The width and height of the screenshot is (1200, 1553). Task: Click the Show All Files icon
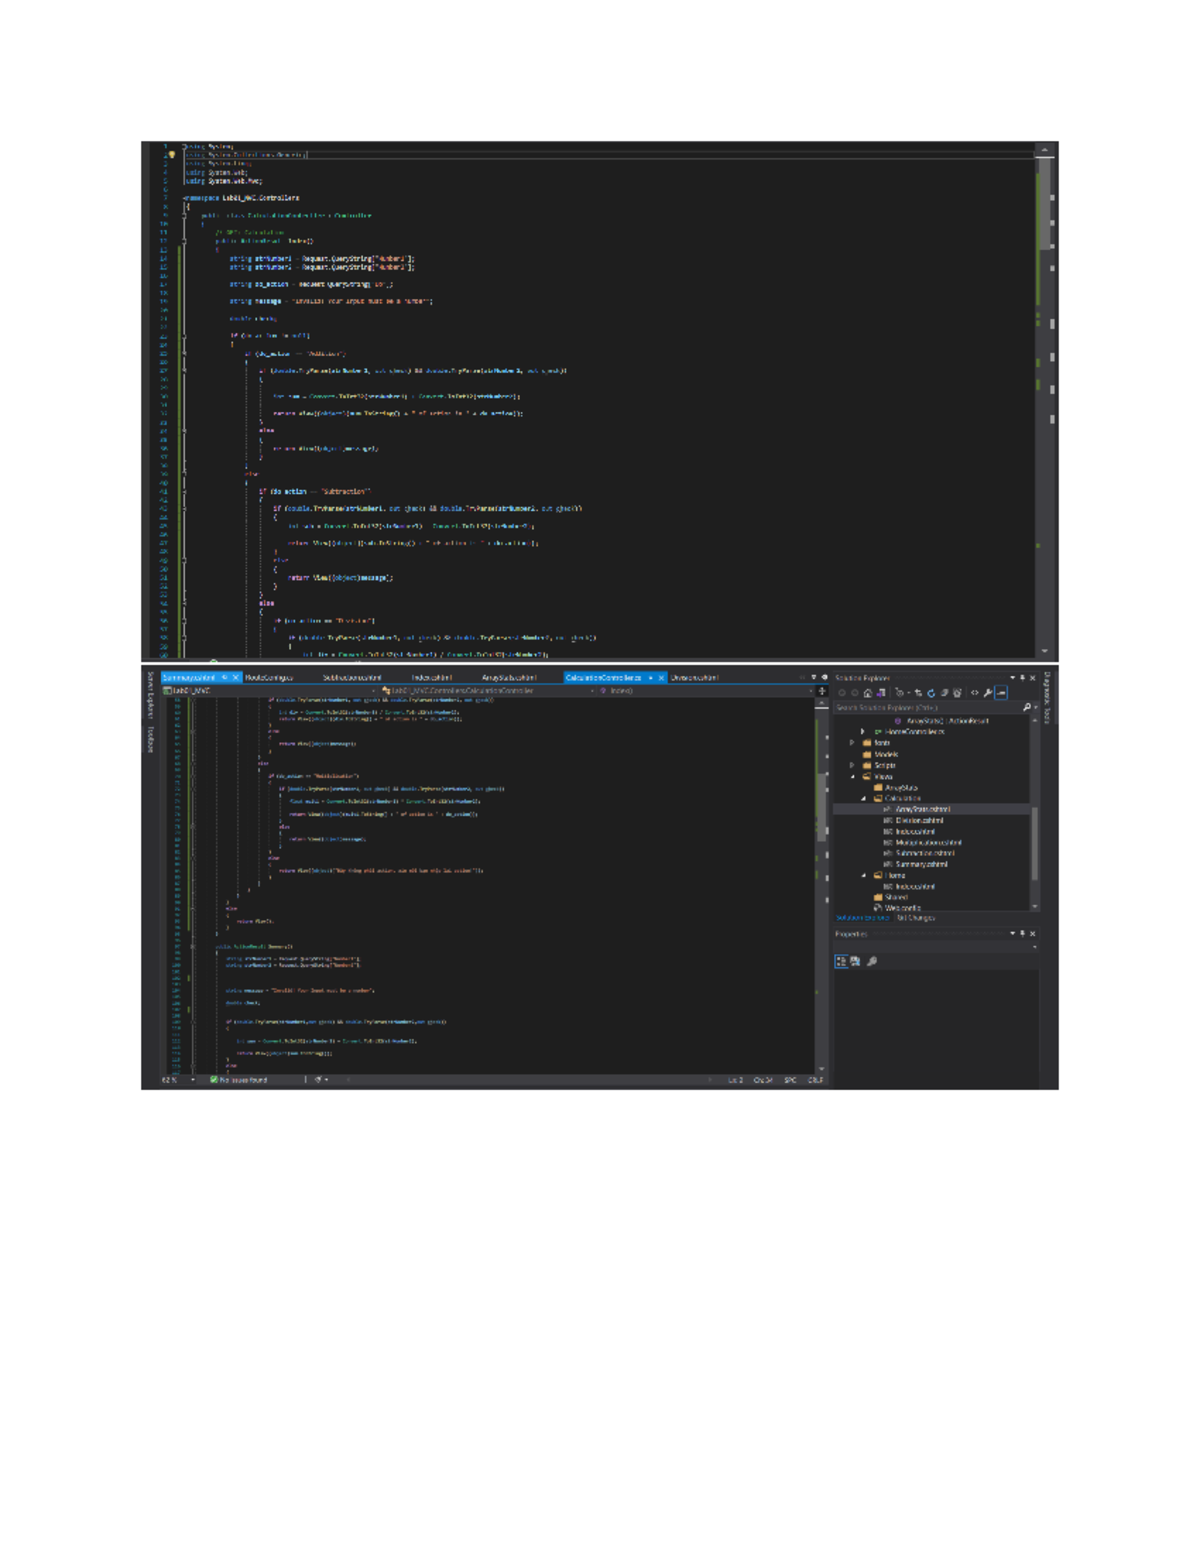957,693
